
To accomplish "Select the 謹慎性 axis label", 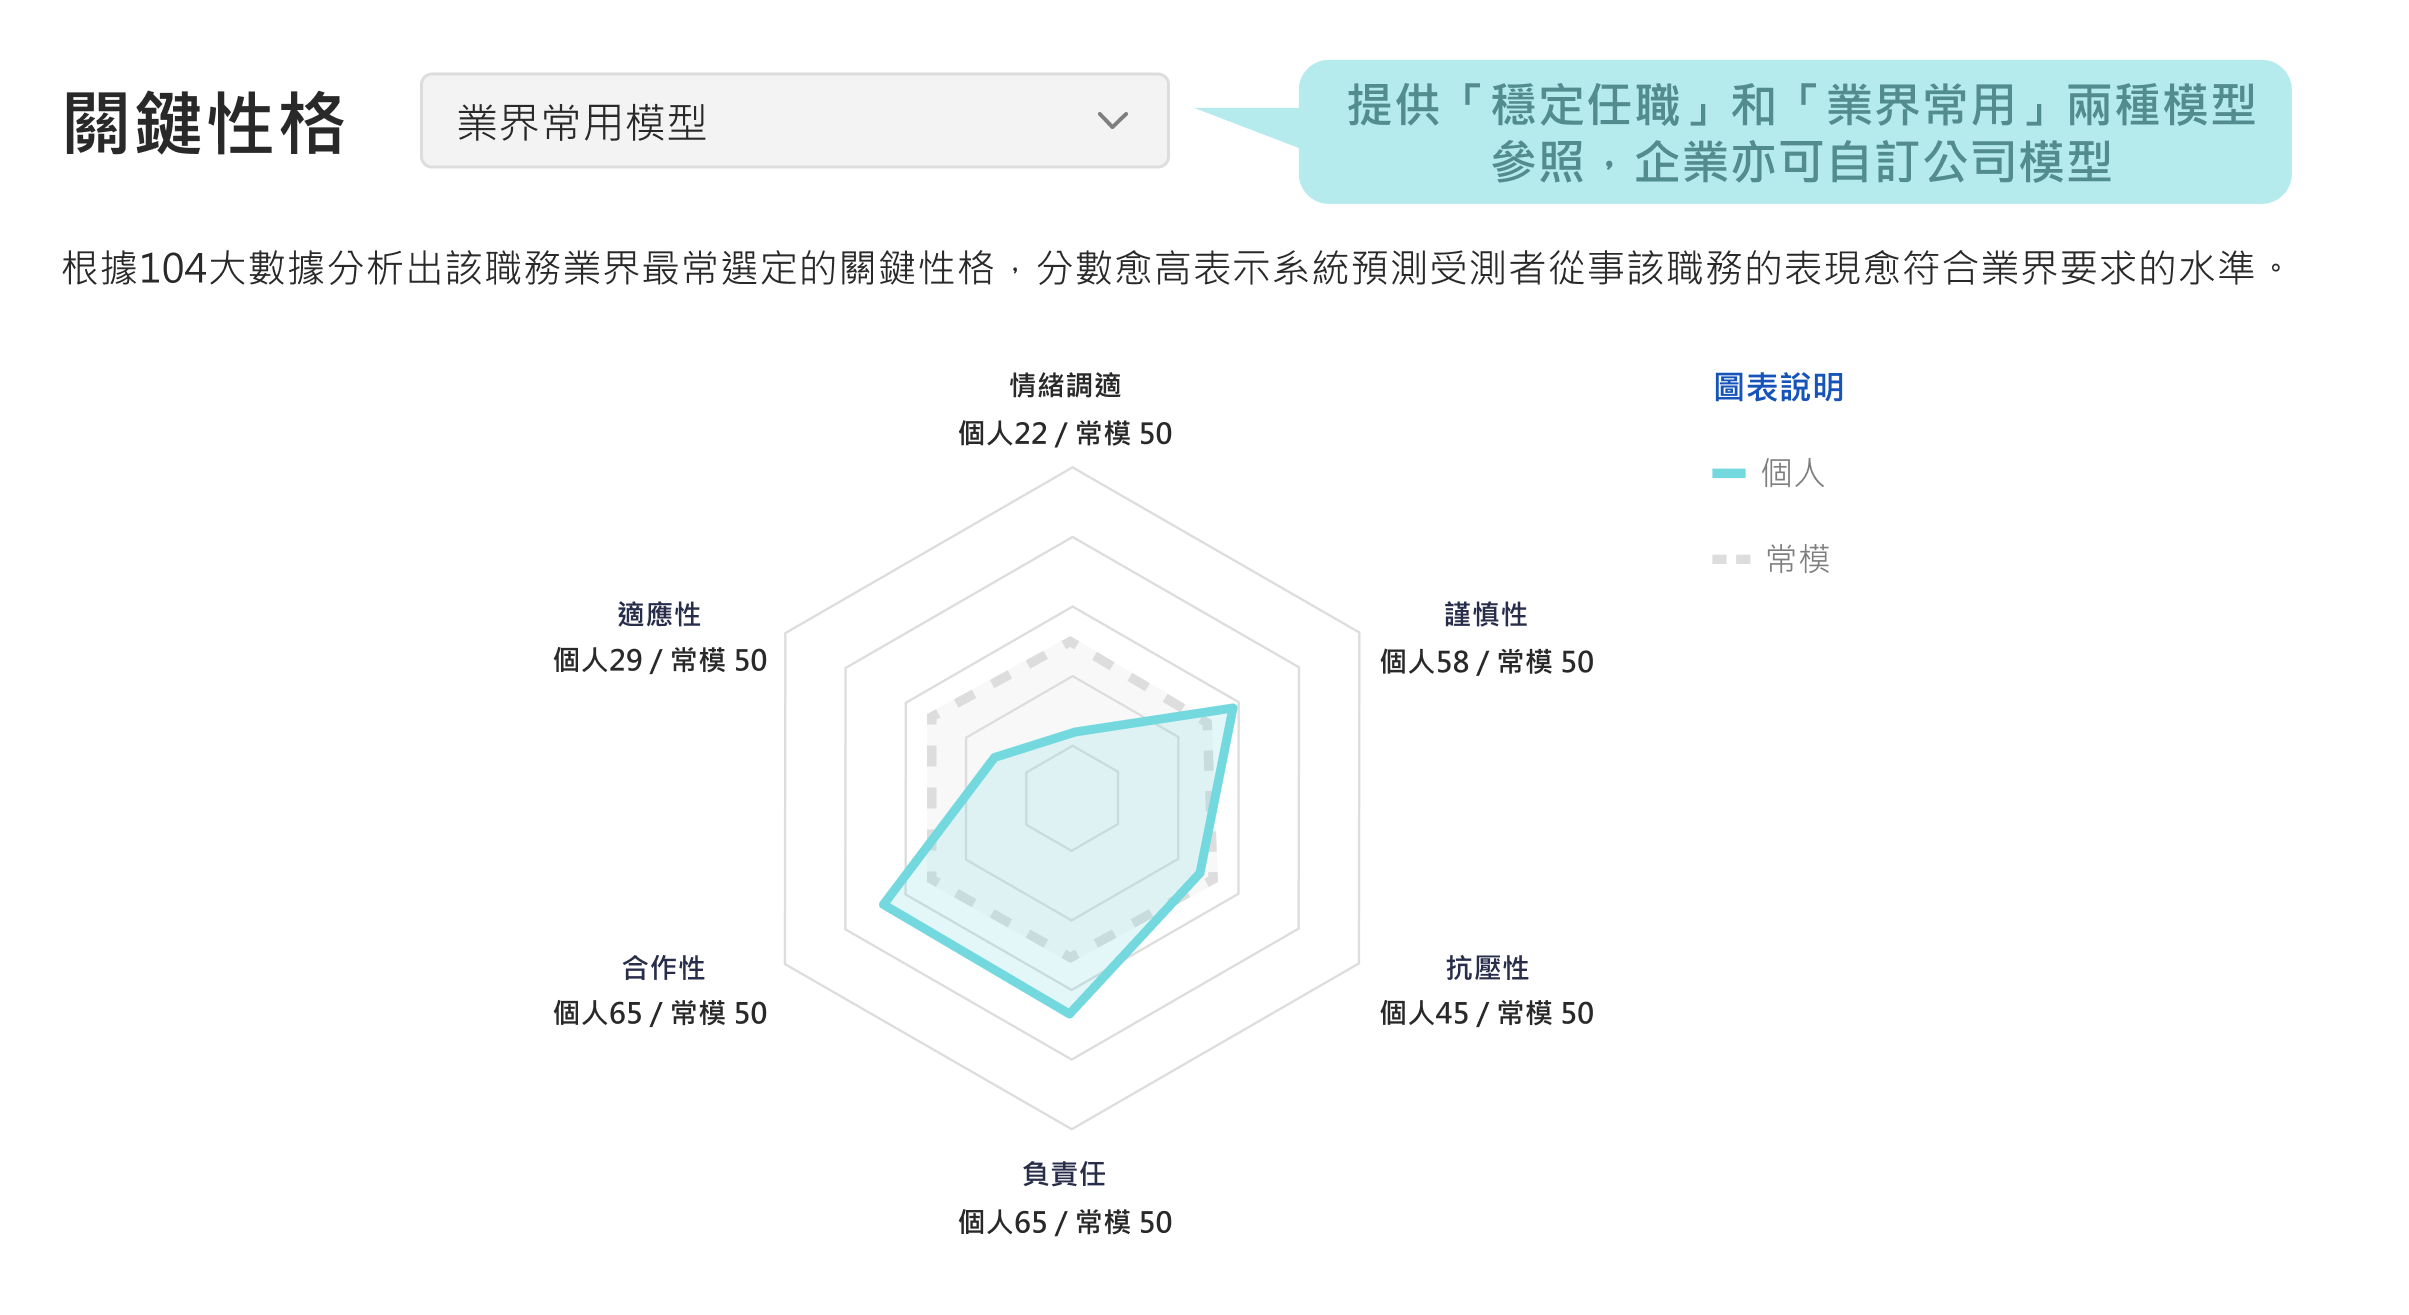I will 1486,614.
